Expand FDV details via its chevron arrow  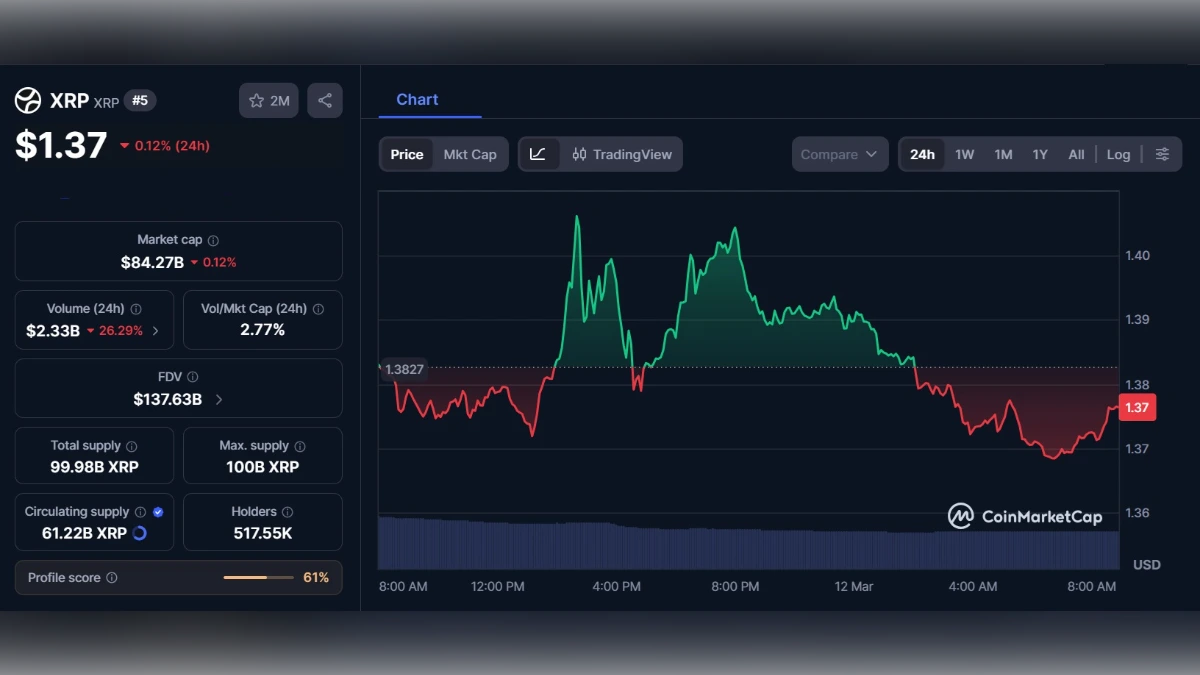pyautogui.click(x=218, y=398)
